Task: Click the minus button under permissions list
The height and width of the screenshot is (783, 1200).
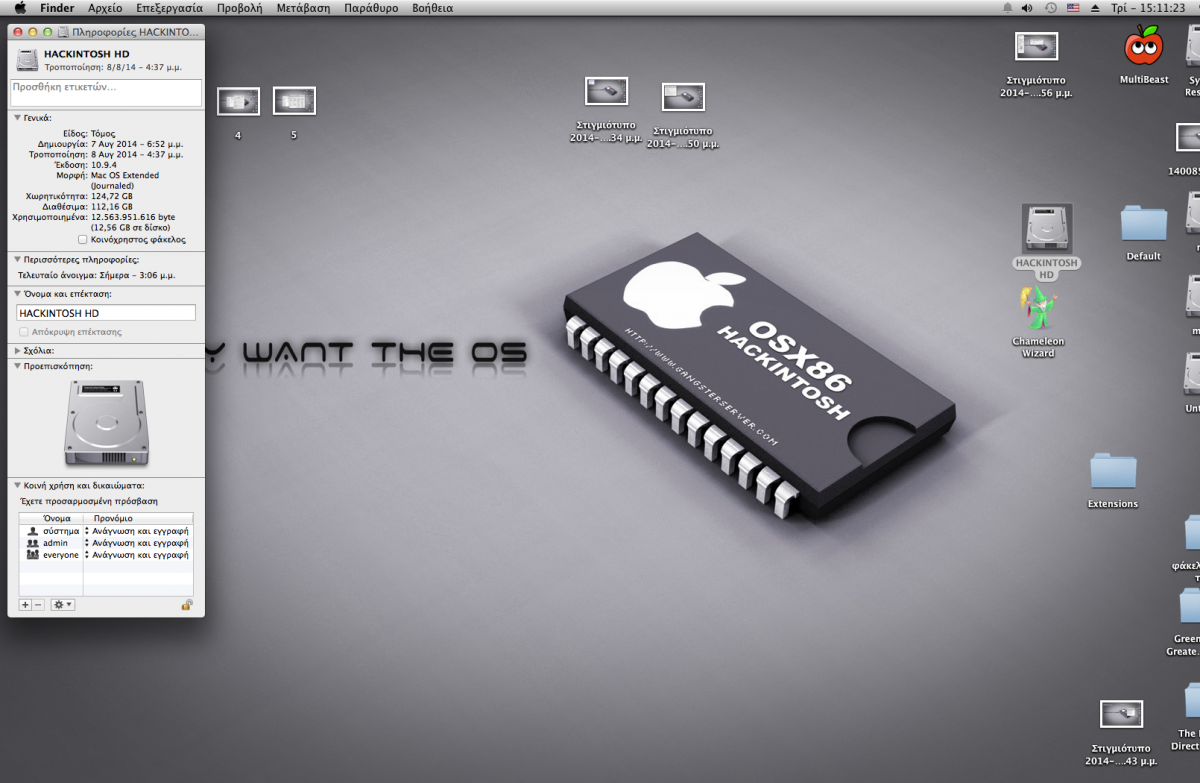Action: [x=38, y=605]
